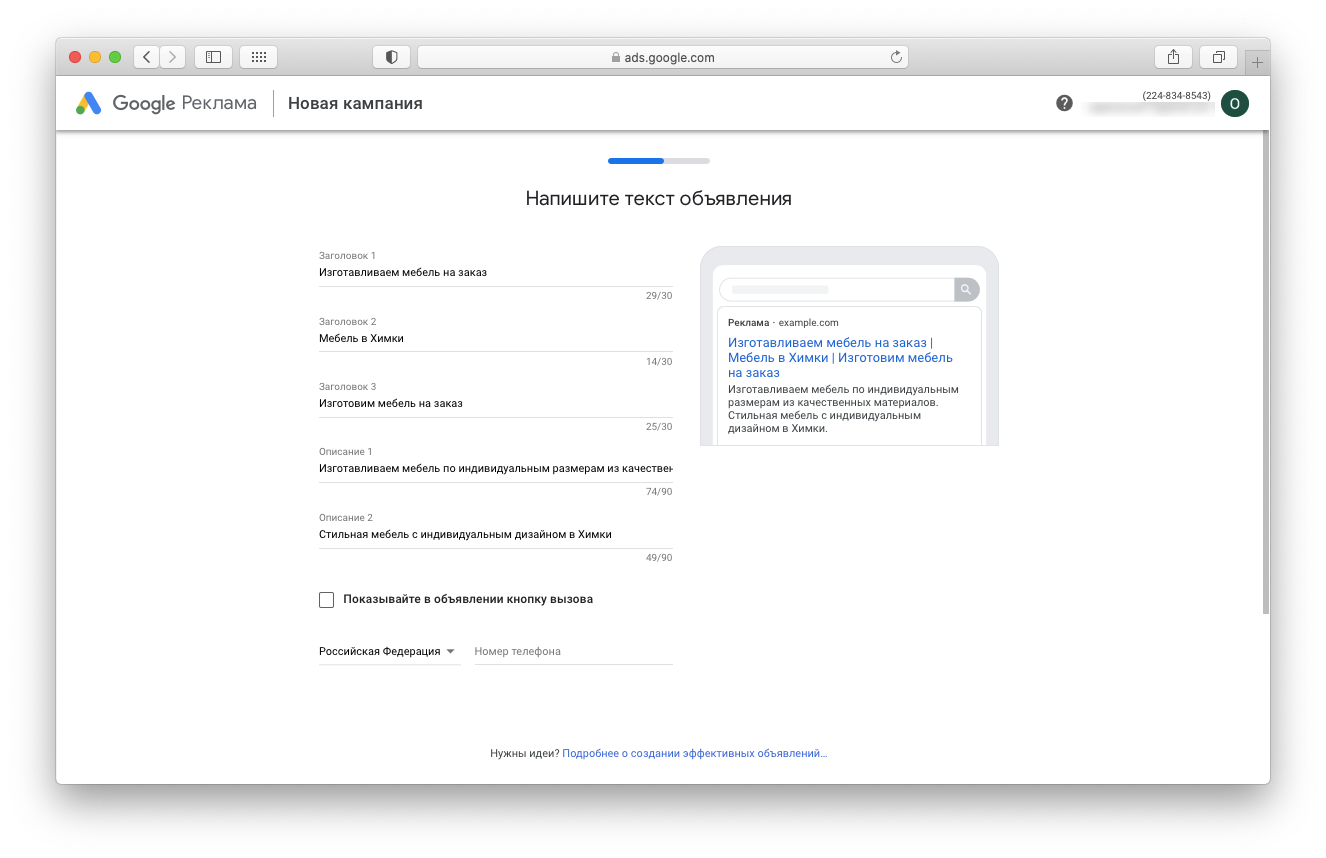The width and height of the screenshot is (1326, 858).
Task: Click the label "Показывайте в объявлении кнопку вызова"
Action: coord(468,600)
